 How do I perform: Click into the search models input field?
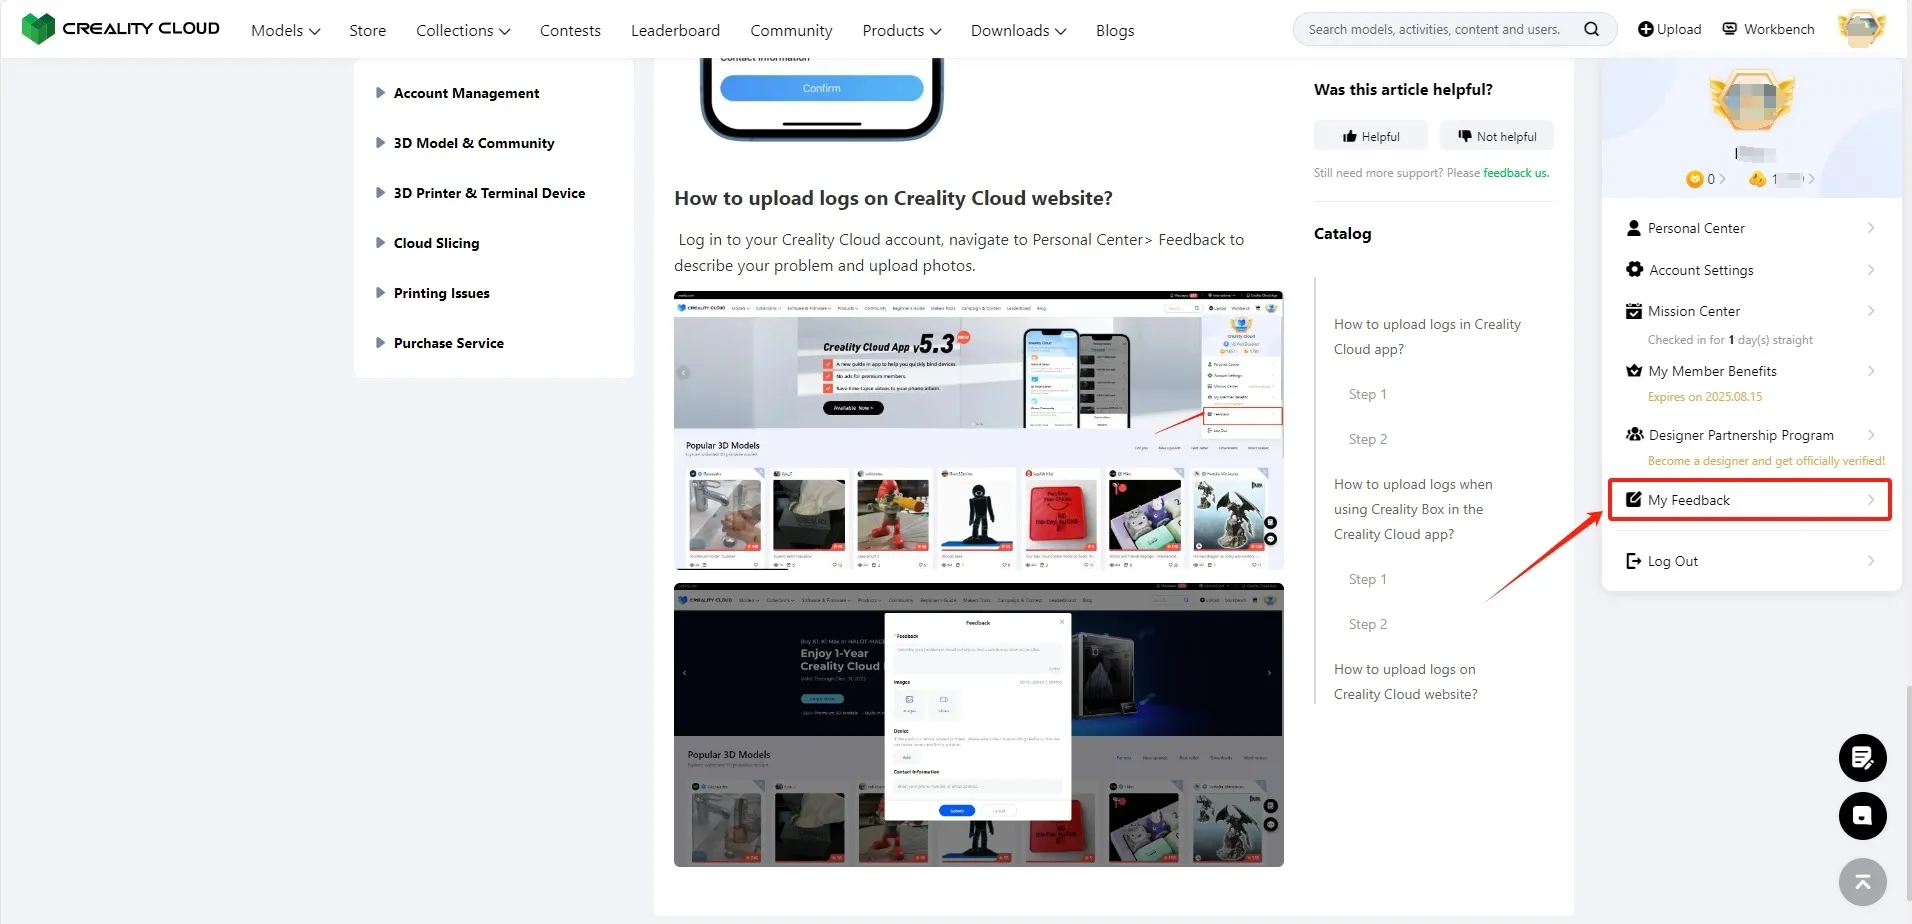1435,29
